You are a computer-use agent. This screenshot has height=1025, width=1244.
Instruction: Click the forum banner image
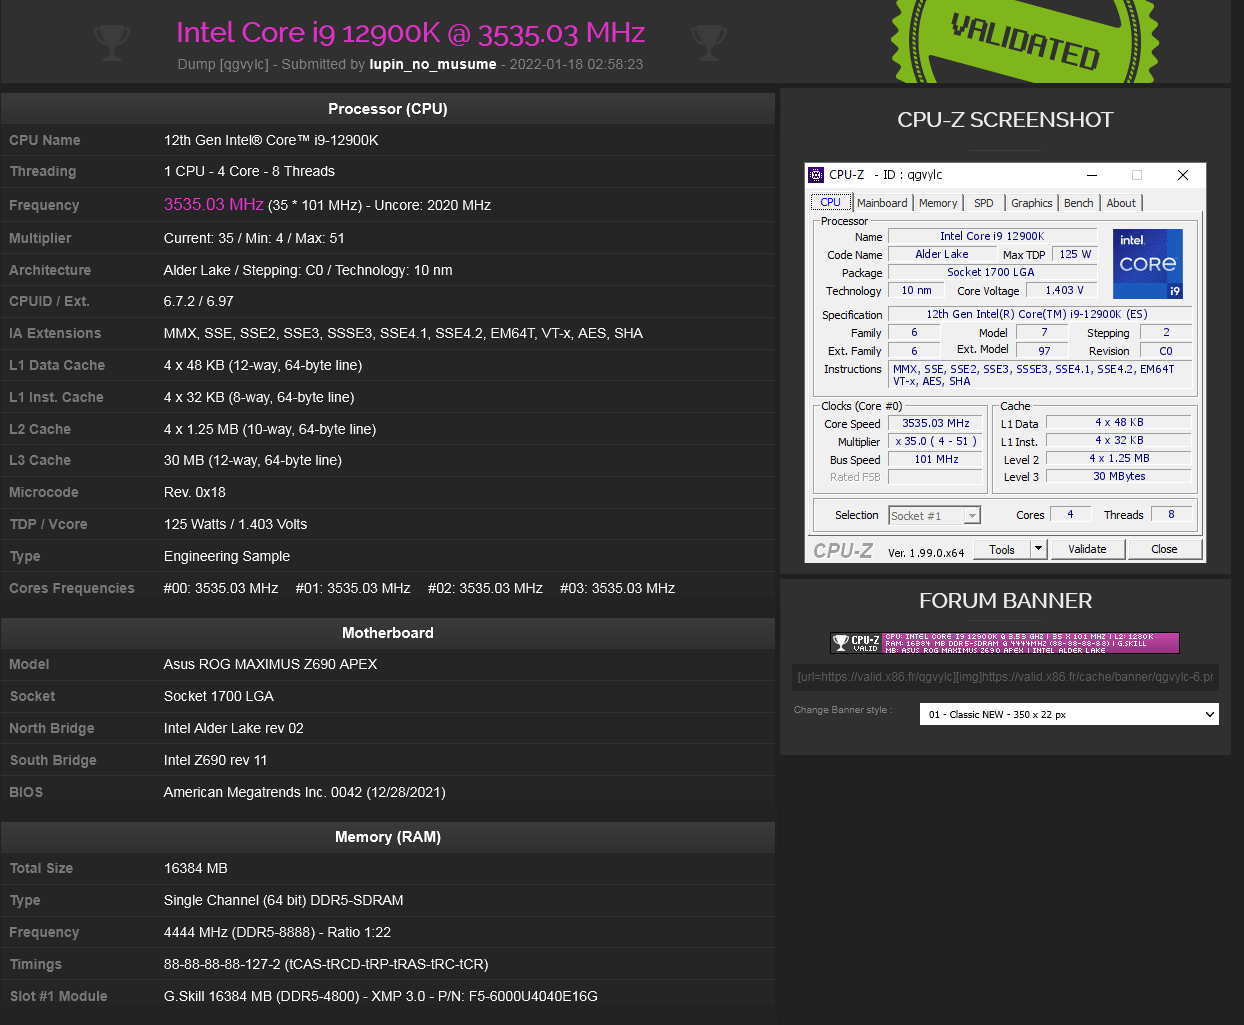(x=1005, y=643)
